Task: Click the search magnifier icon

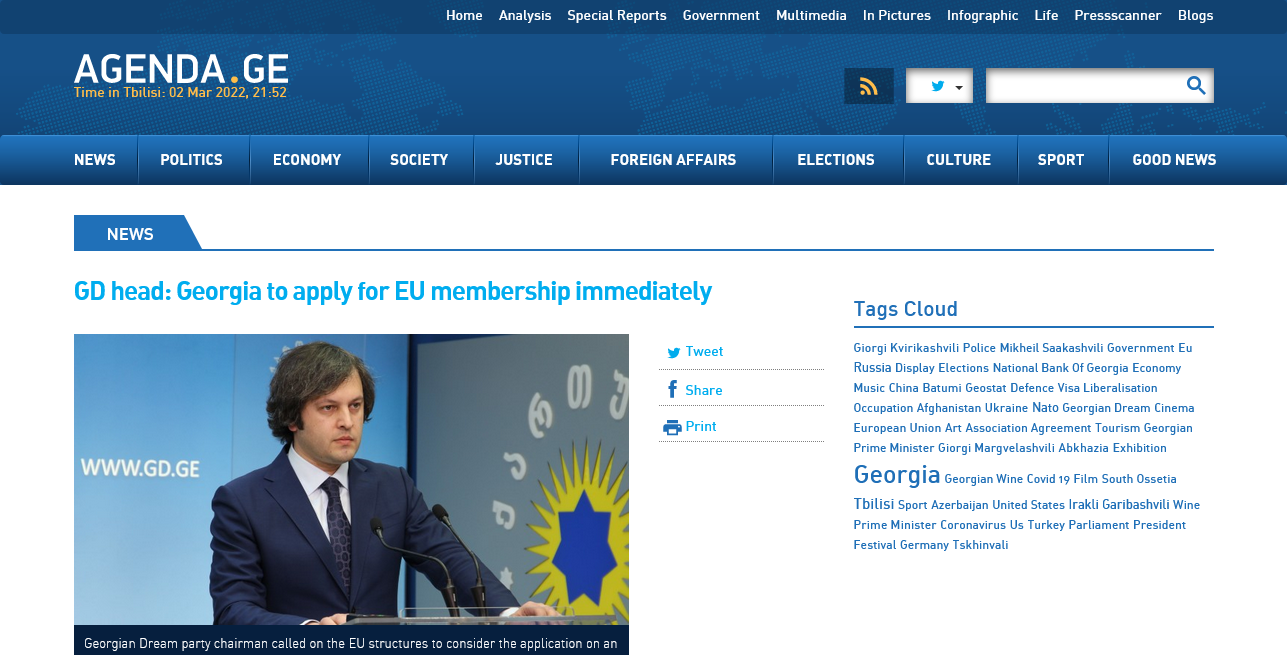Action: point(1196,86)
